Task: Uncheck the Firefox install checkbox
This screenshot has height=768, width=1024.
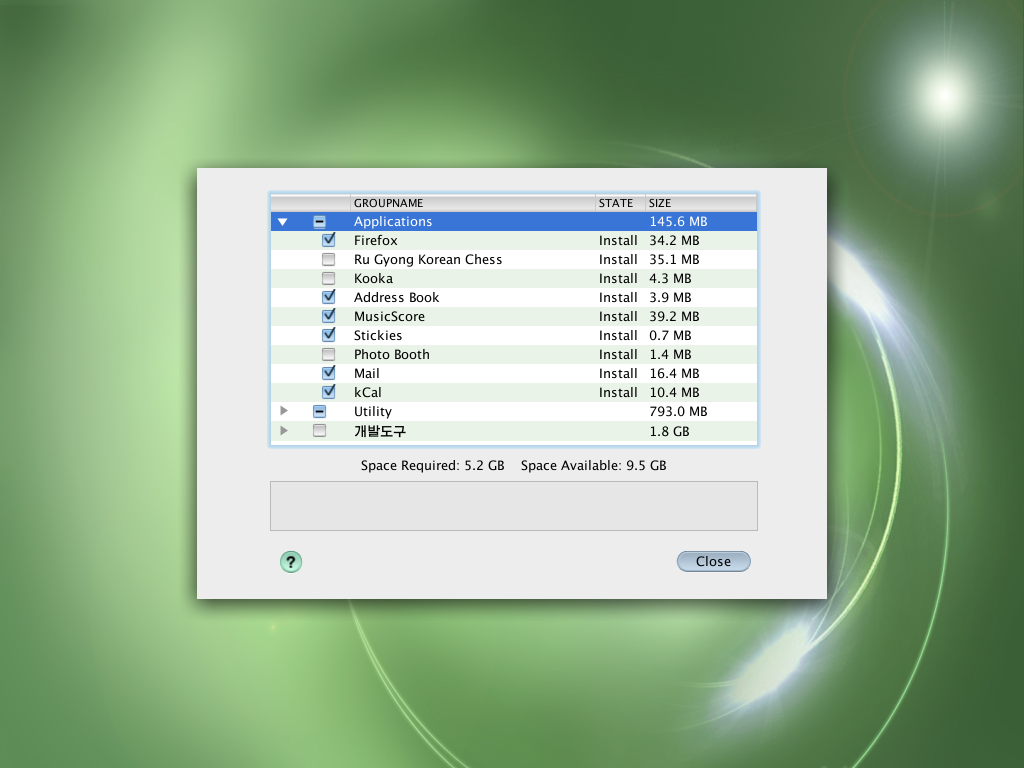Action: click(x=329, y=240)
